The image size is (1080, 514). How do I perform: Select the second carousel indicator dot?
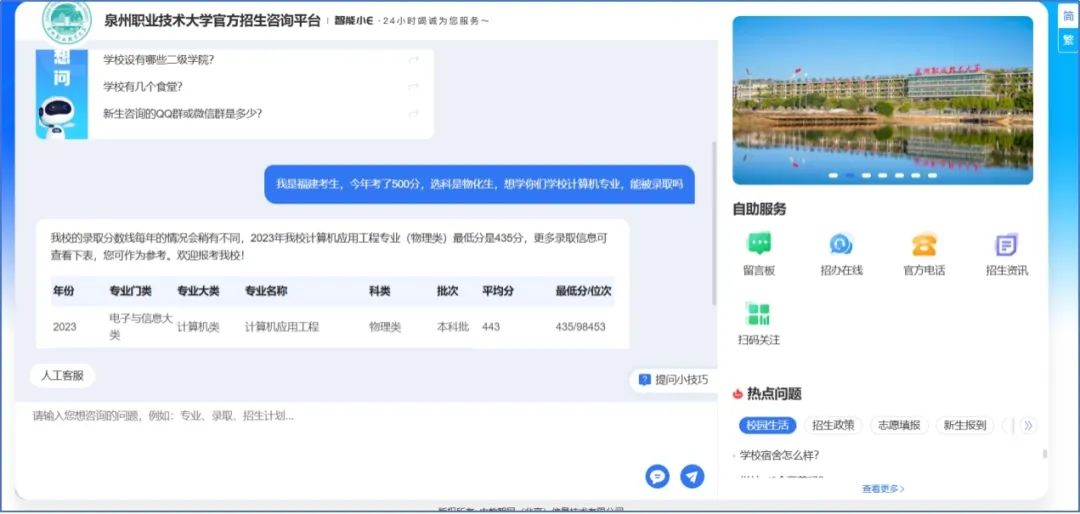point(850,175)
